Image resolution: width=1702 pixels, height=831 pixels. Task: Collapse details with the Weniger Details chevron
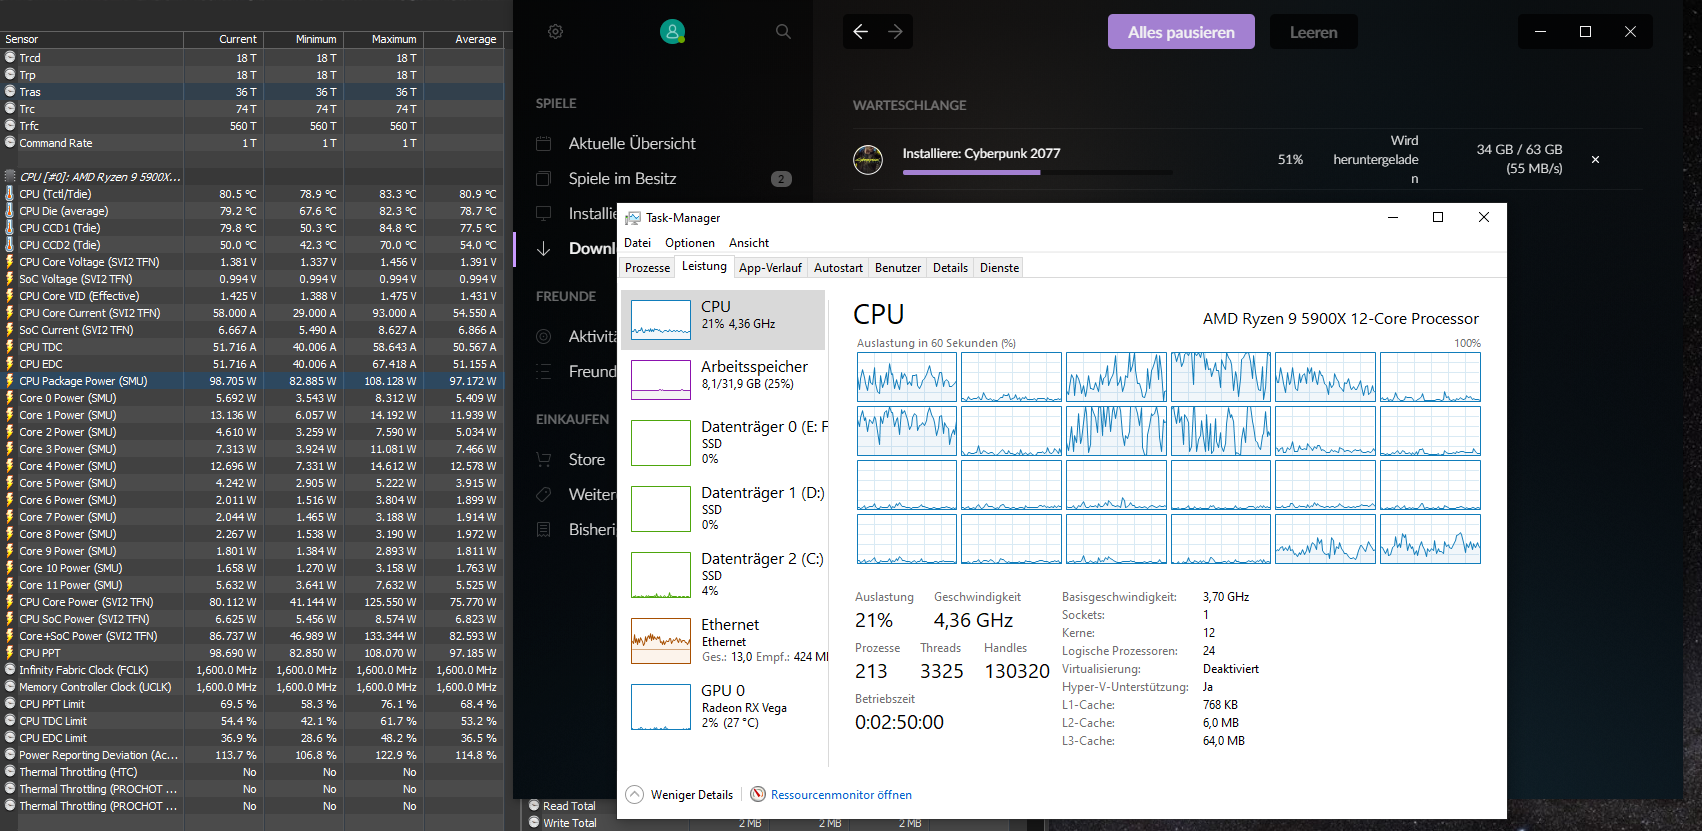(x=634, y=794)
